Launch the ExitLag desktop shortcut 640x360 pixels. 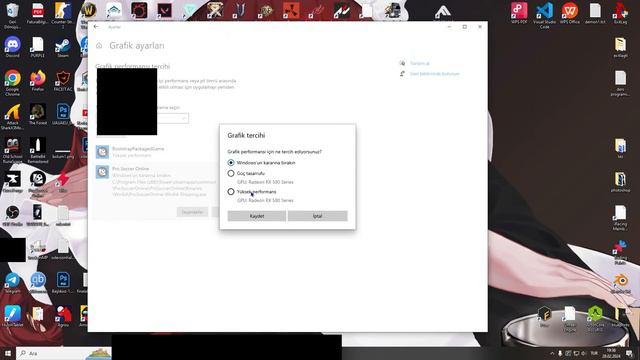coord(620,13)
